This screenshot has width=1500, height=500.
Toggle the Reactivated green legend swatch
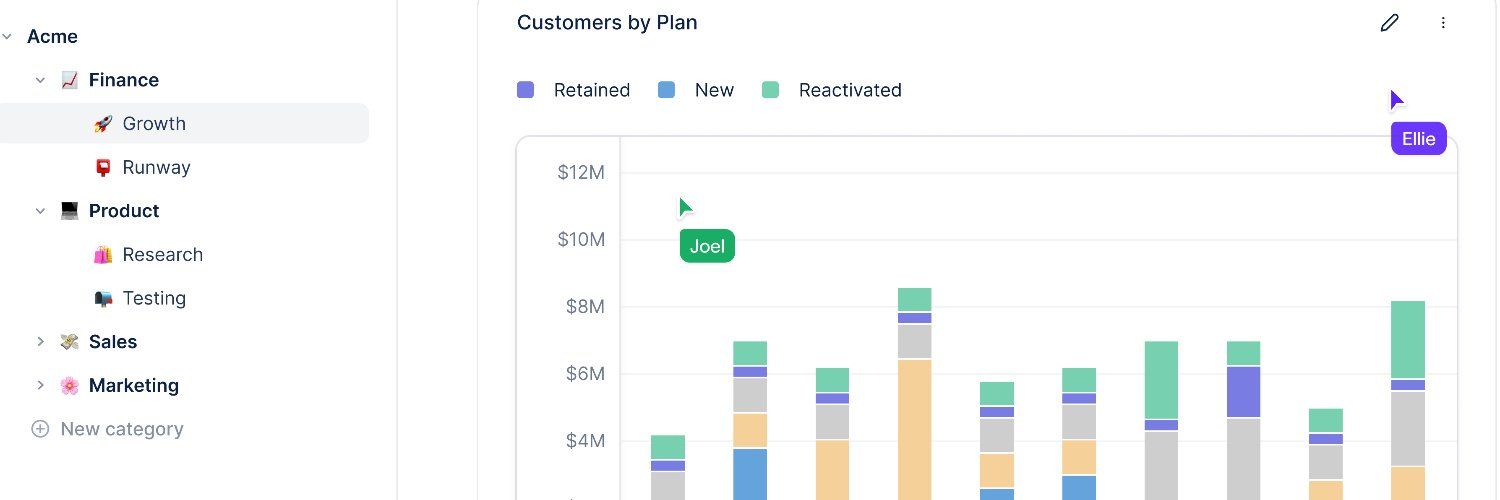(x=770, y=90)
